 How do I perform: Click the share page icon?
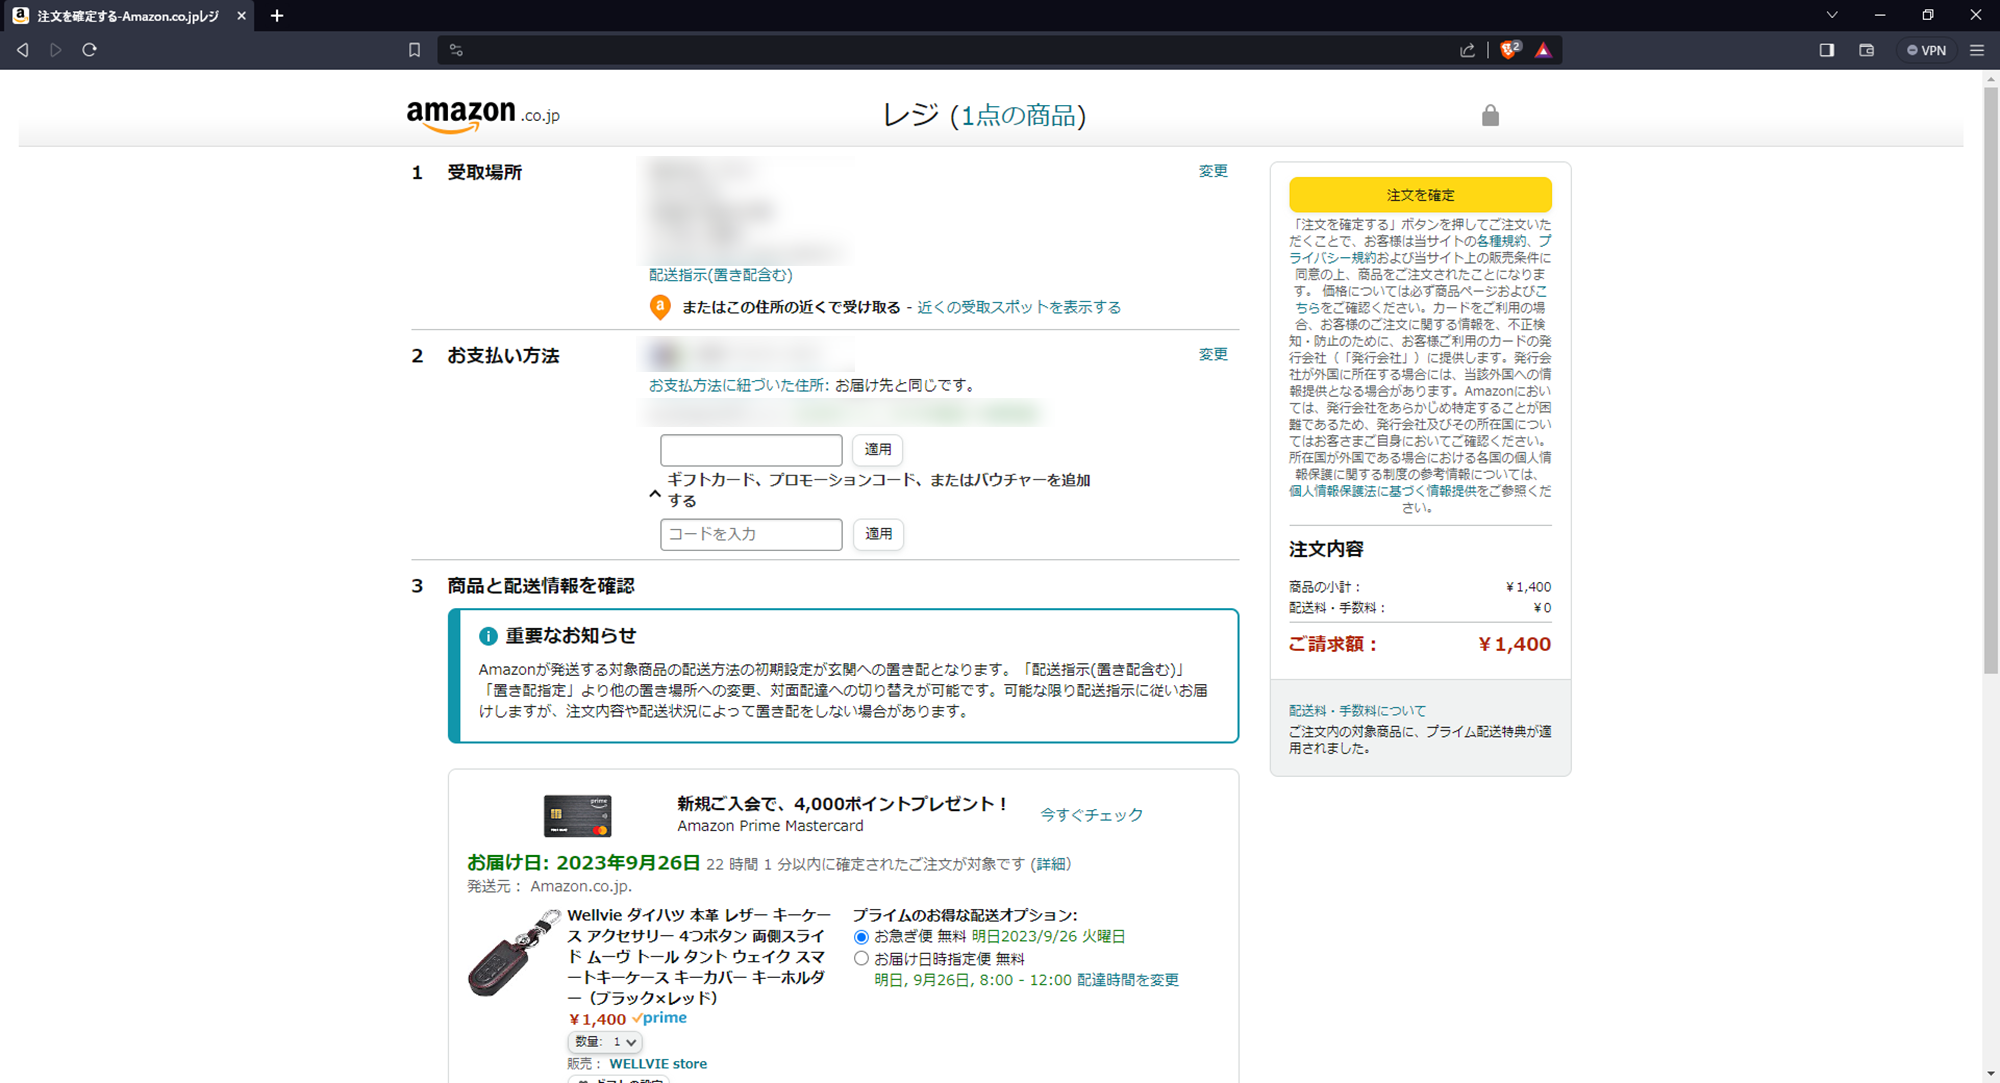[1467, 49]
